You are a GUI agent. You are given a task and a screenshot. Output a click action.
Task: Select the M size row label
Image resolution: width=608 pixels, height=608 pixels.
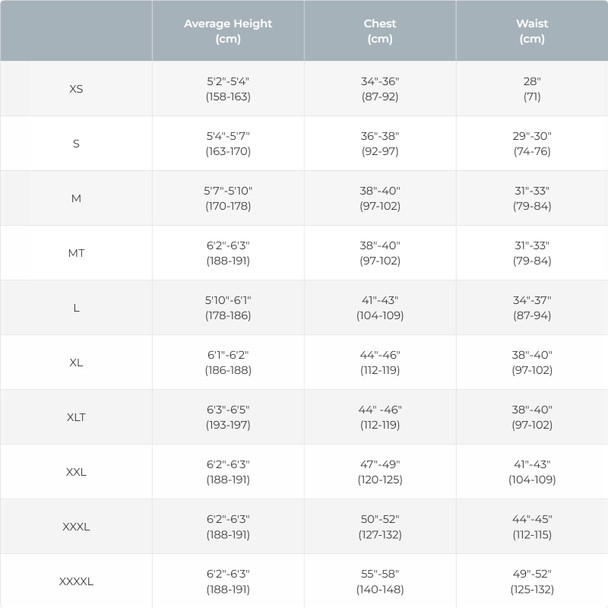pyautogui.click(x=76, y=198)
